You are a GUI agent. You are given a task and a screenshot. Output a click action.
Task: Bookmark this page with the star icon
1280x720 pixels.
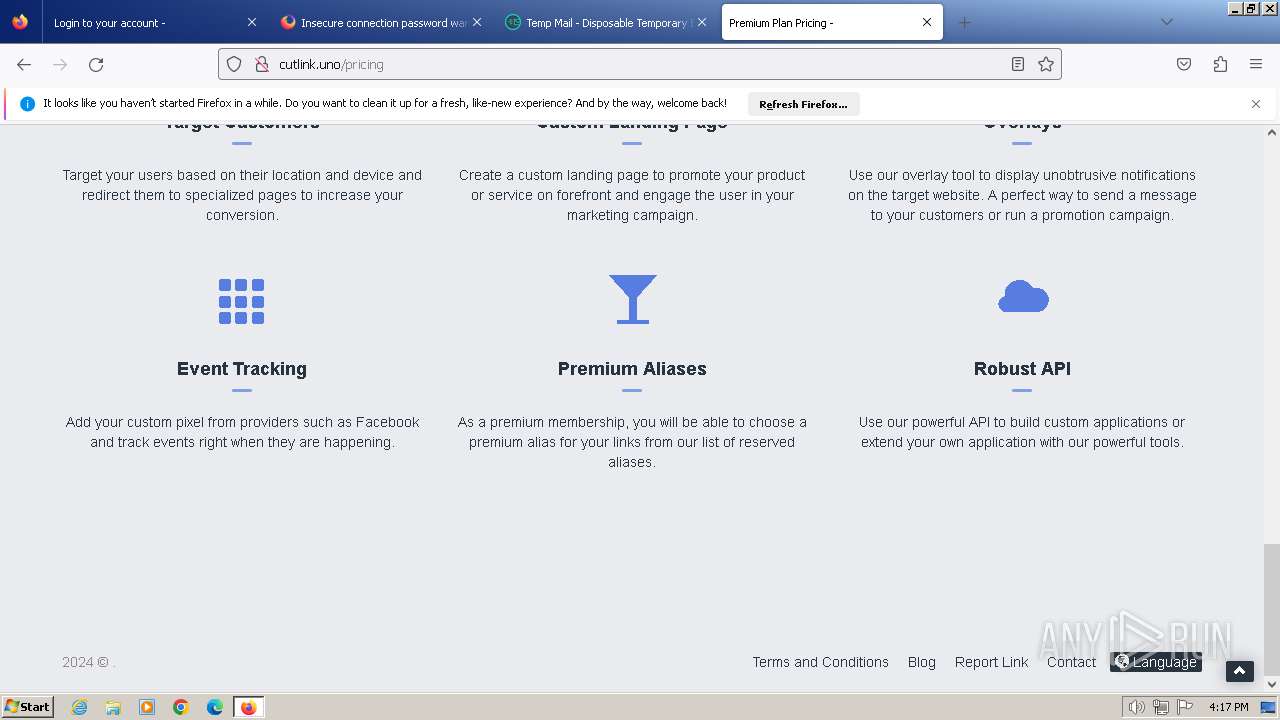click(x=1046, y=64)
